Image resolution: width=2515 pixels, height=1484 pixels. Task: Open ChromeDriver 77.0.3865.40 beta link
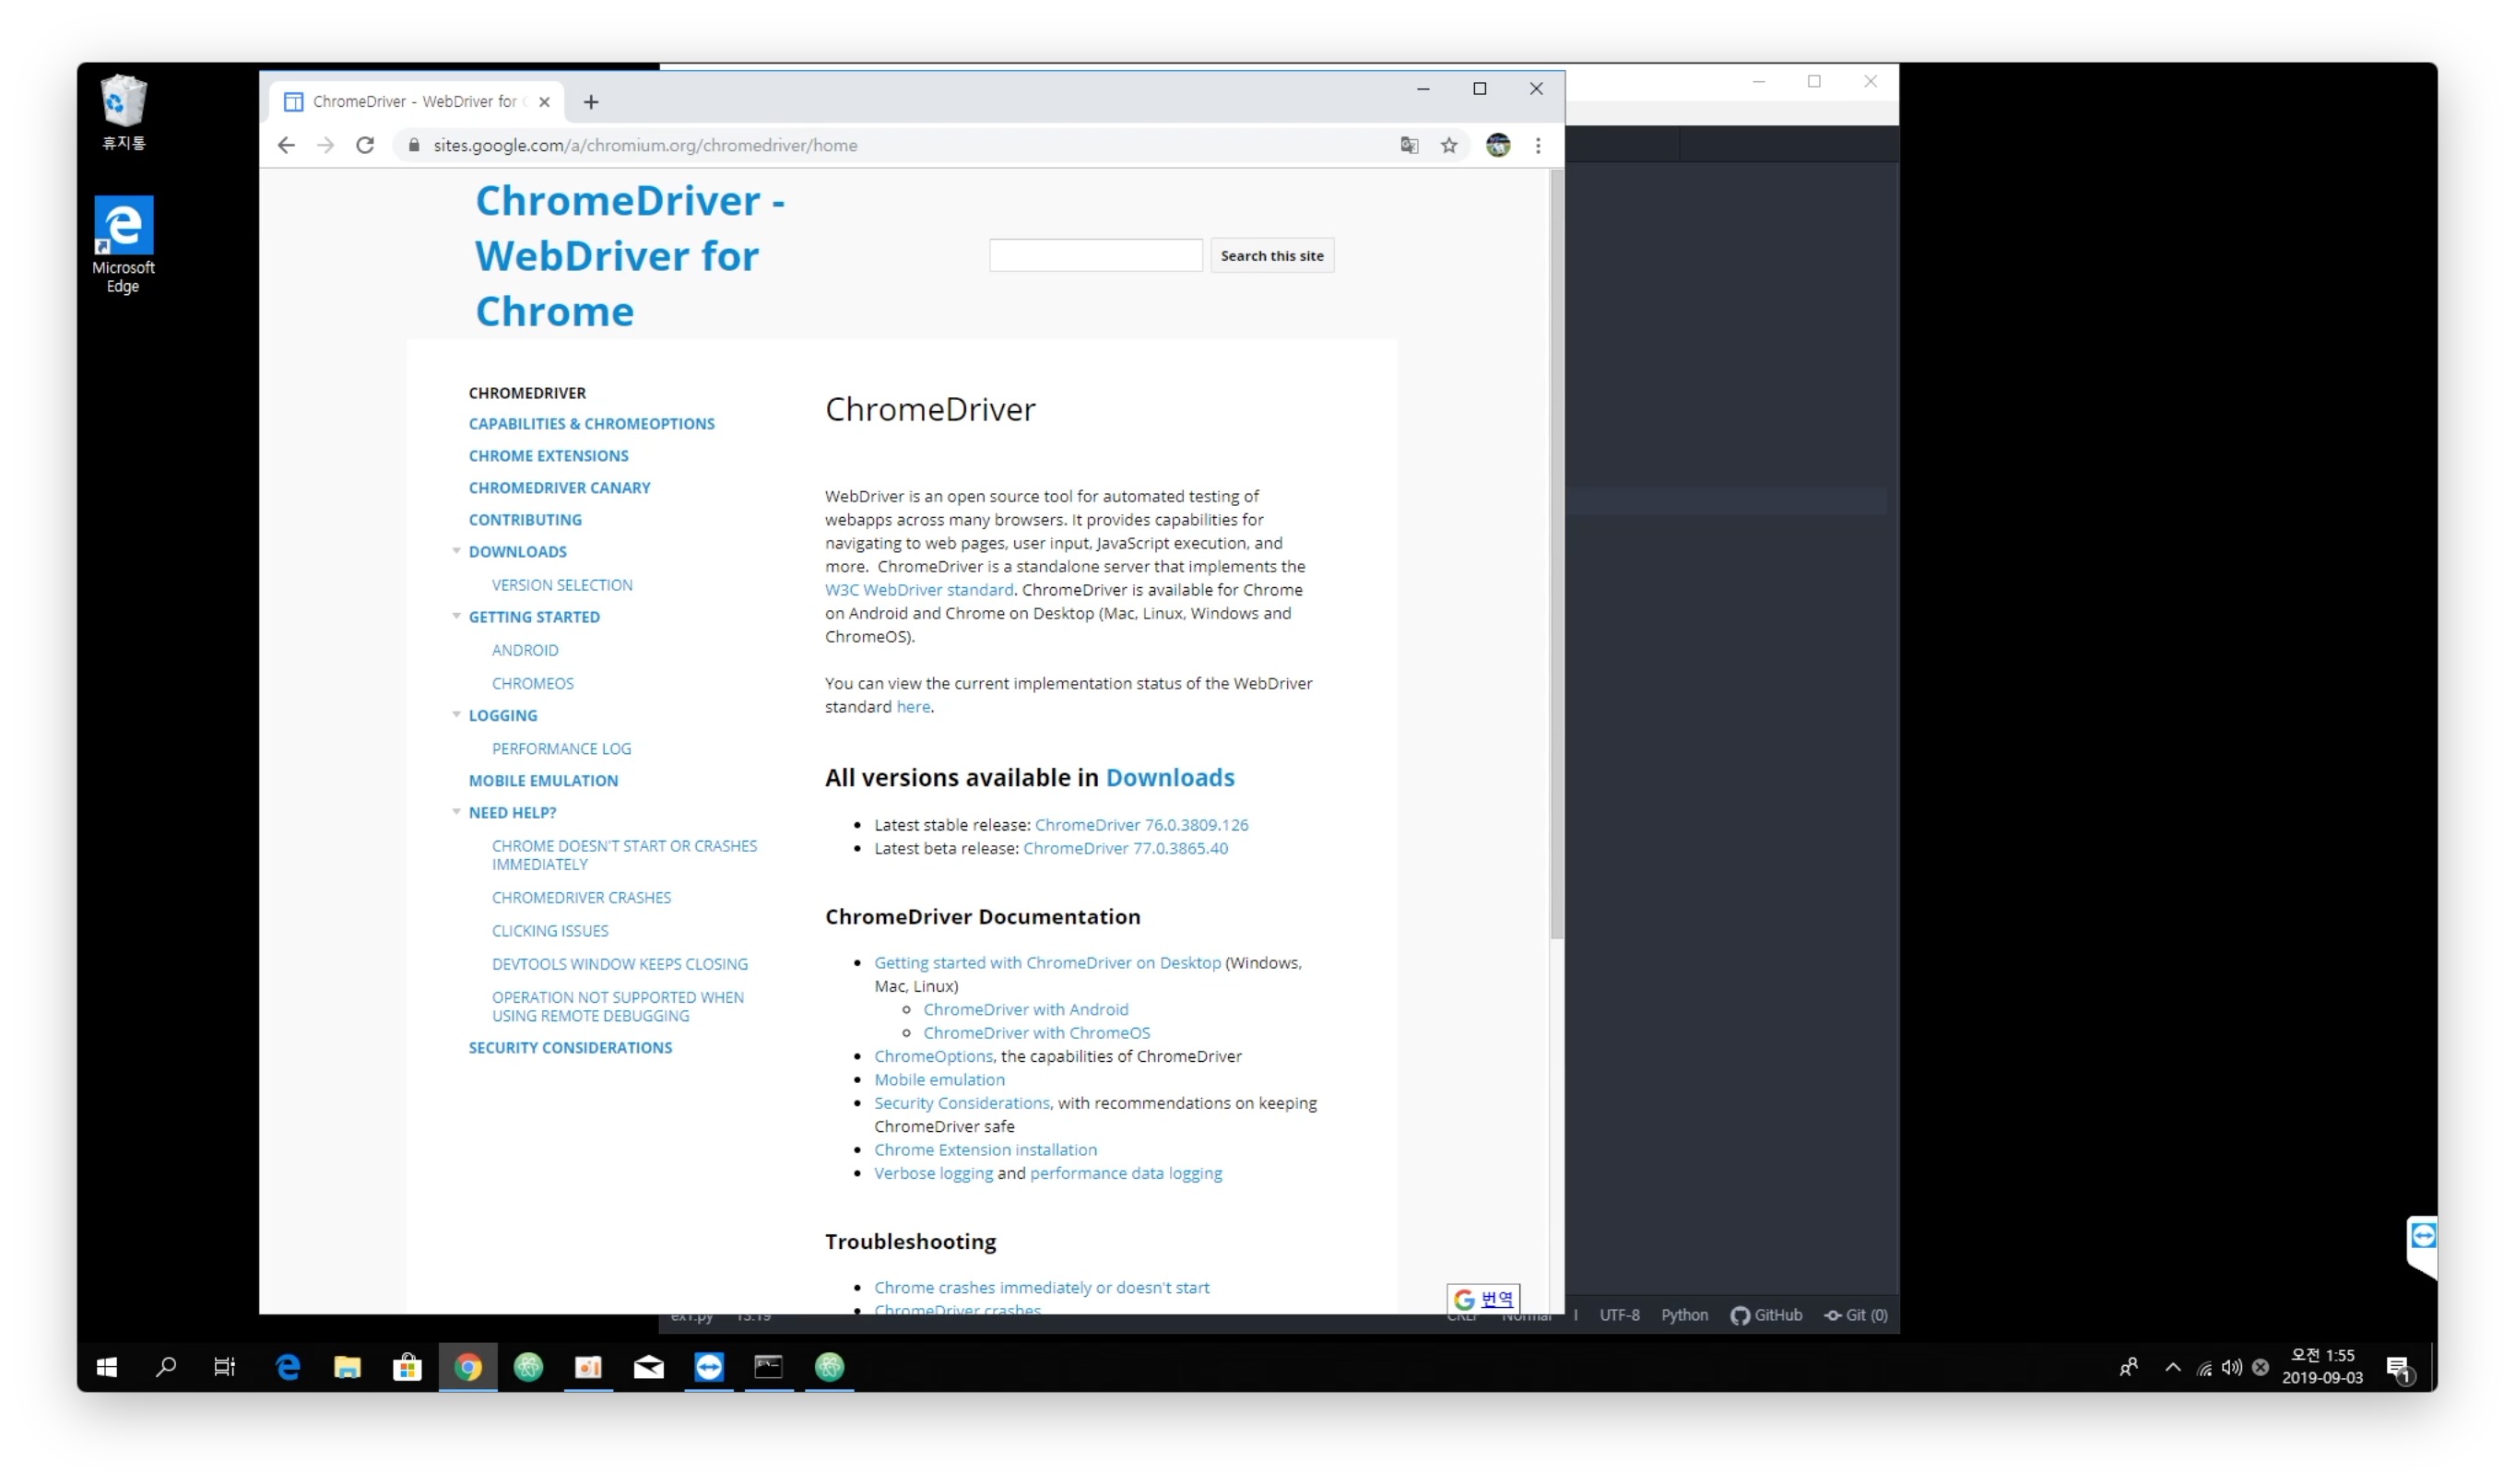coord(1125,847)
